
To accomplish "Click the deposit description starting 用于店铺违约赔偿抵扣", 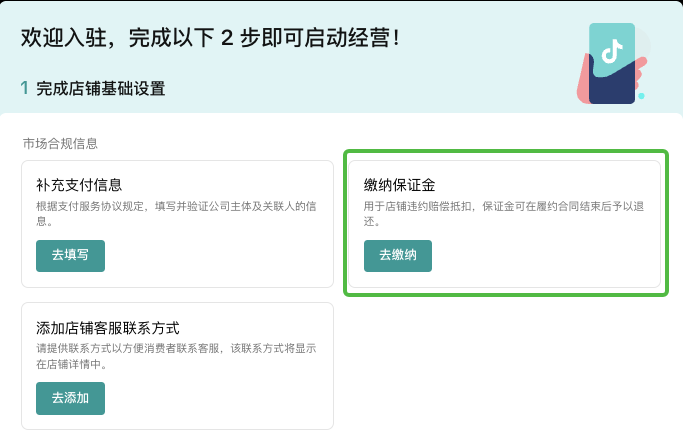I will tap(504, 213).
